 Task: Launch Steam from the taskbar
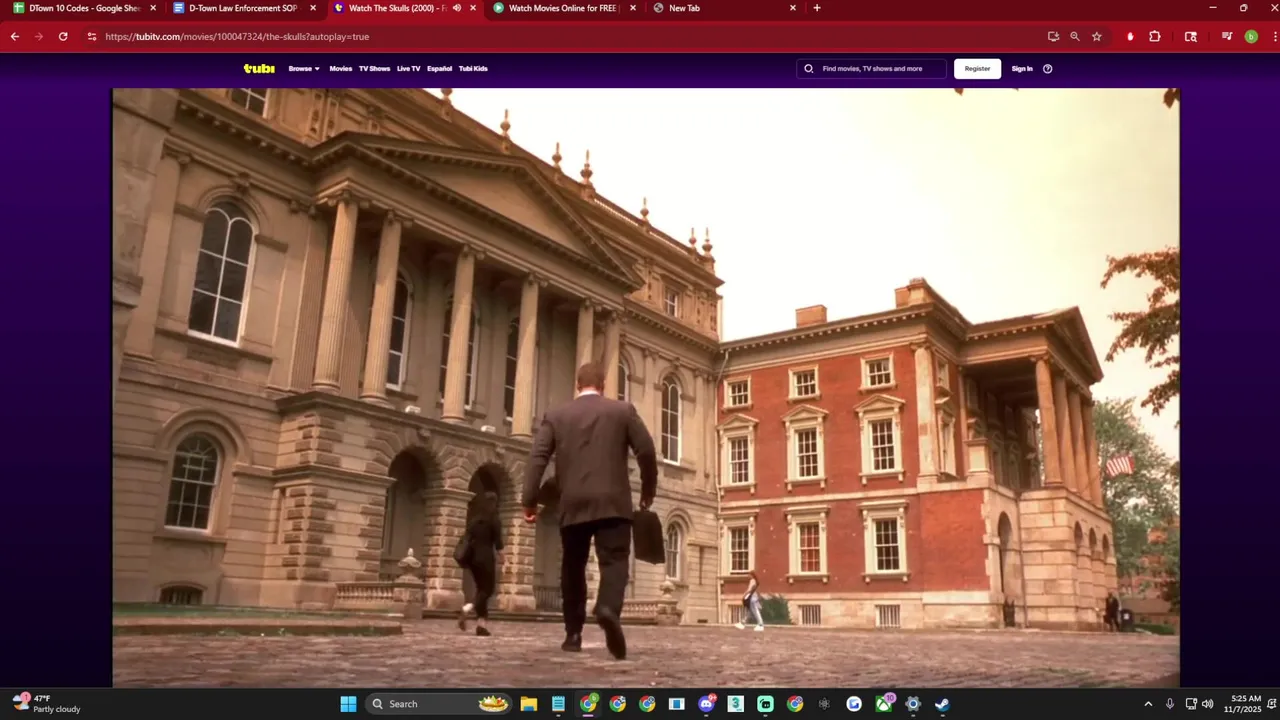[x=942, y=704]
